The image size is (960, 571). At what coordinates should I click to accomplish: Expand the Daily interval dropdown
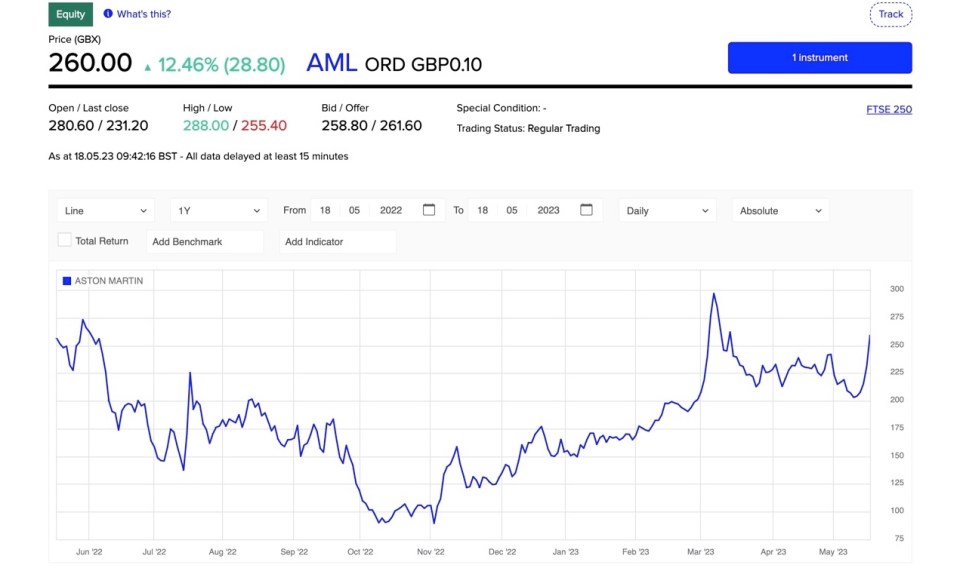pyautogui.click(x=667, y=211)
